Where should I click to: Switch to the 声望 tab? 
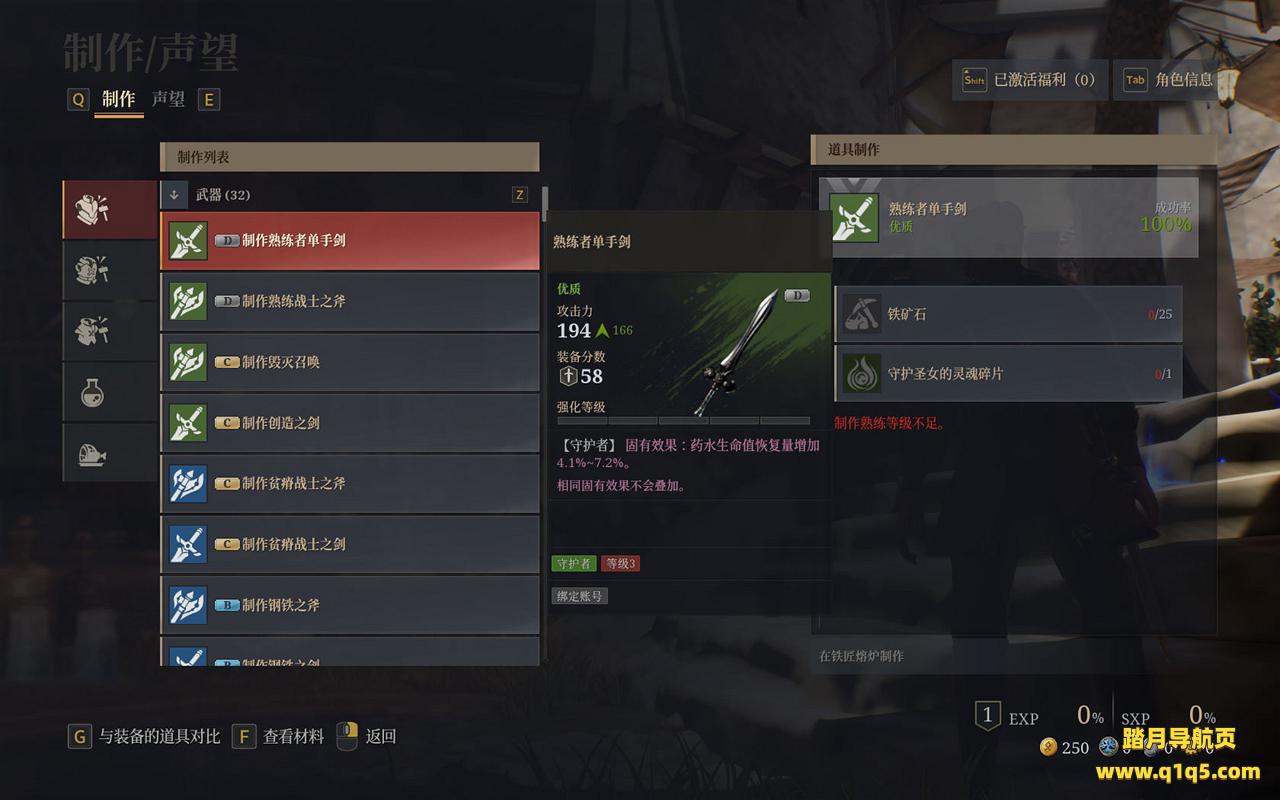[x=168, y=99]
